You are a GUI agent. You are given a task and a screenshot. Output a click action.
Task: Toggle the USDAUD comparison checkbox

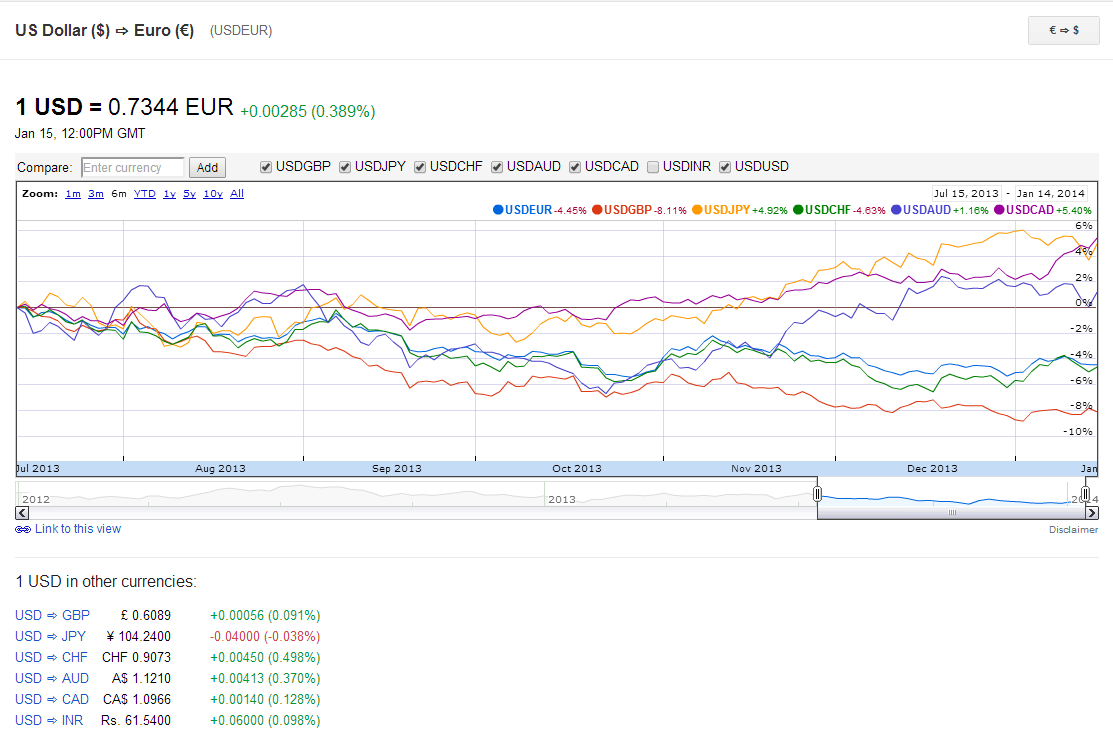pos(497,167)
